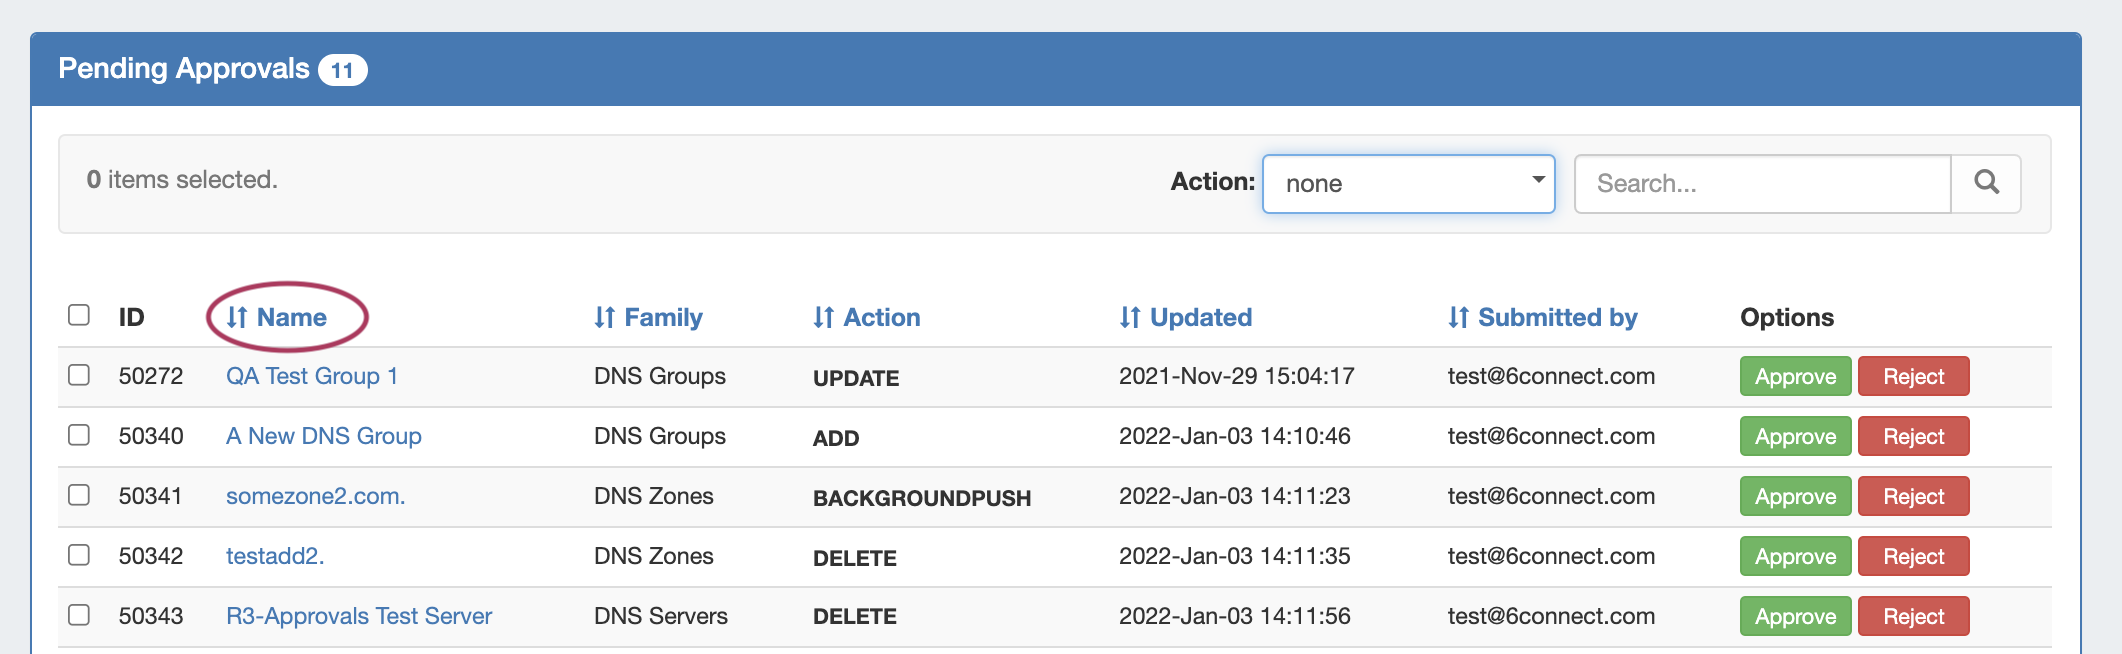Sort table by Family column
This screenshot has height=654, width=2122.
(649, 317)
